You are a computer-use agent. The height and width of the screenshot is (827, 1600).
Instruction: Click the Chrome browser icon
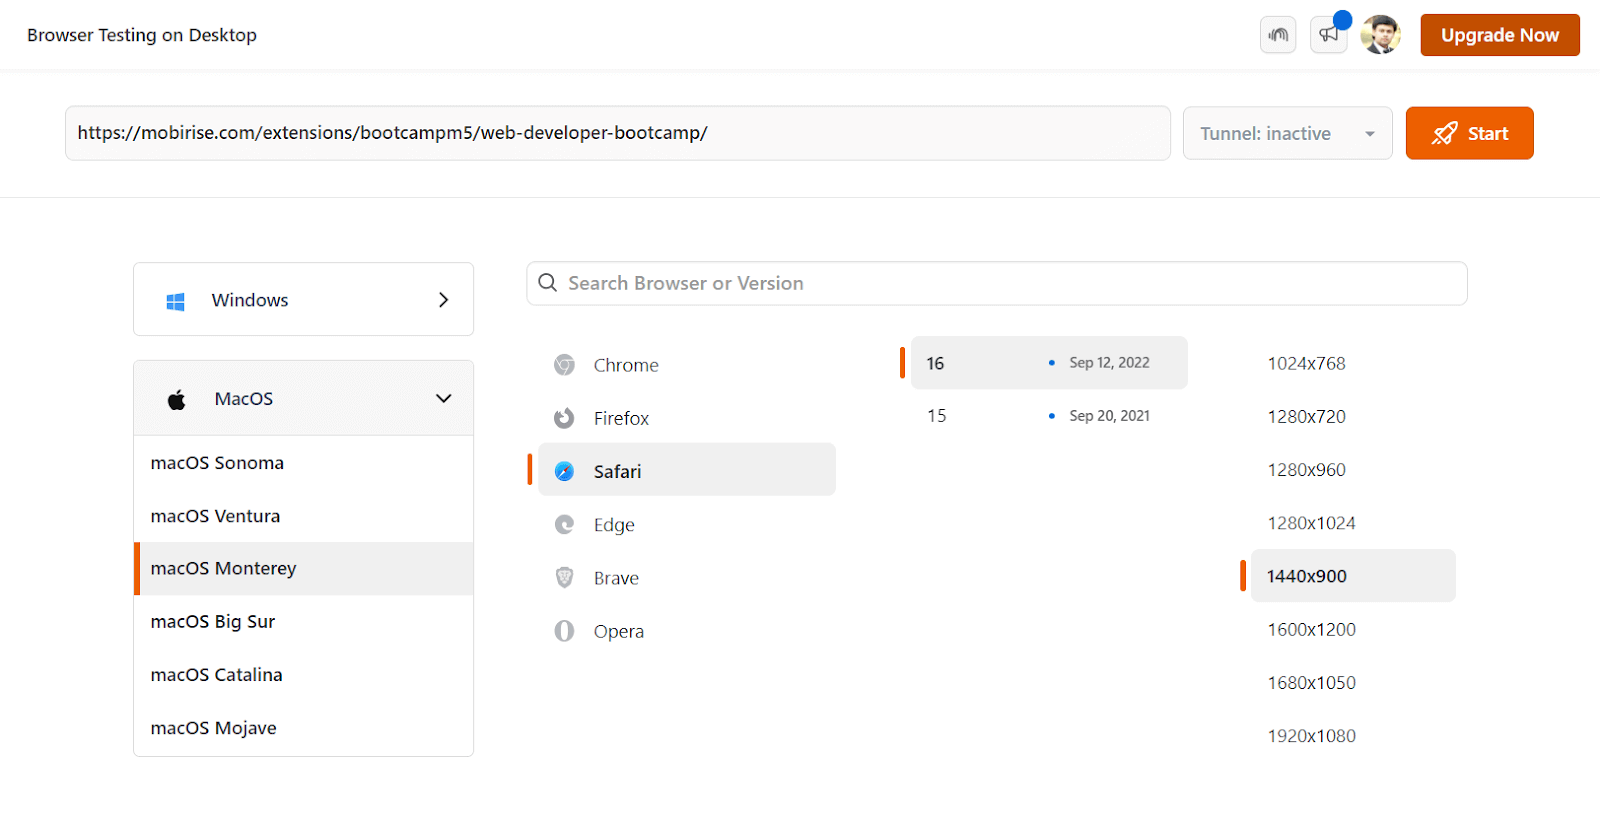(564, 365)
